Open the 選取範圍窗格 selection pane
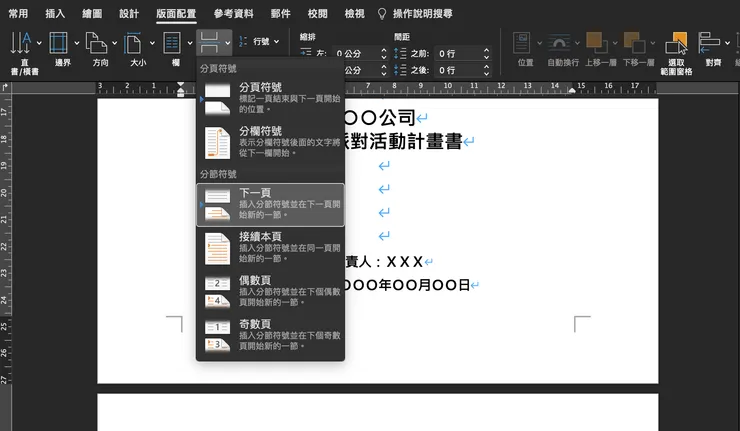Image resolution: width=740 pixels, height=431 pixels. tap(676, 53)
